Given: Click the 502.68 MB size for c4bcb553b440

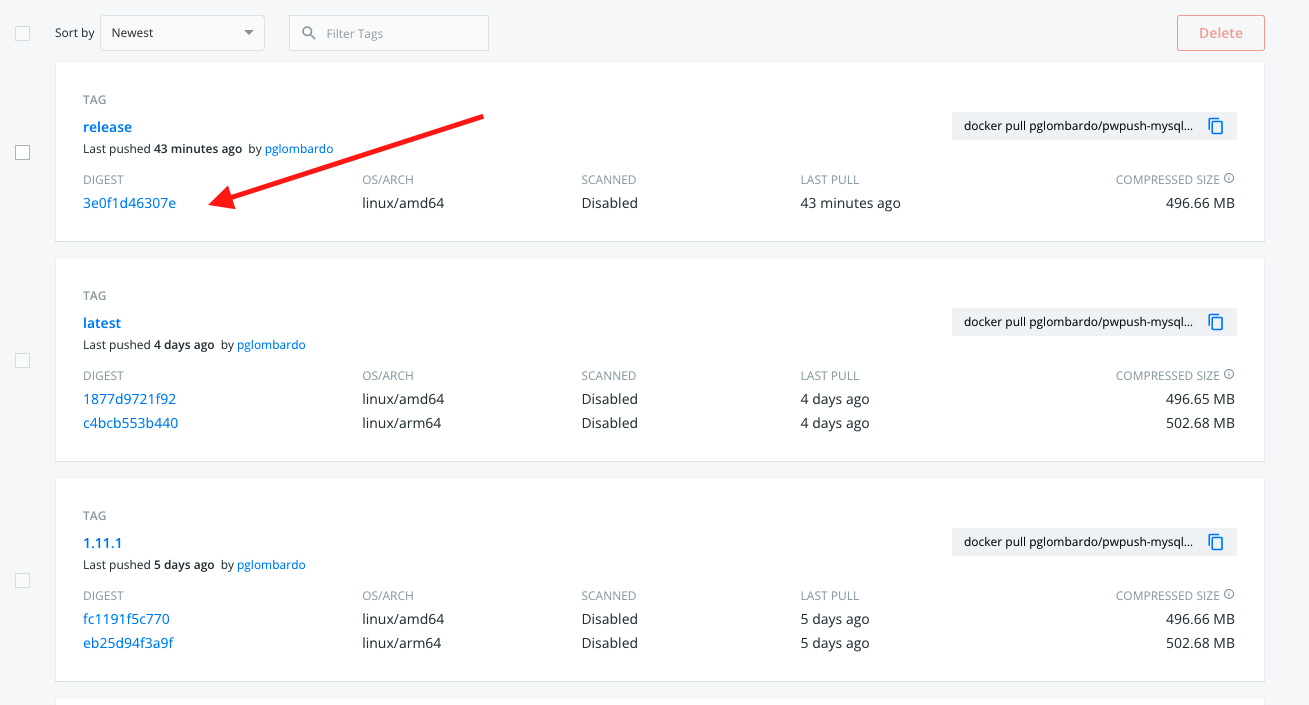Looking at the screenshot, I should pos(1200,423).
